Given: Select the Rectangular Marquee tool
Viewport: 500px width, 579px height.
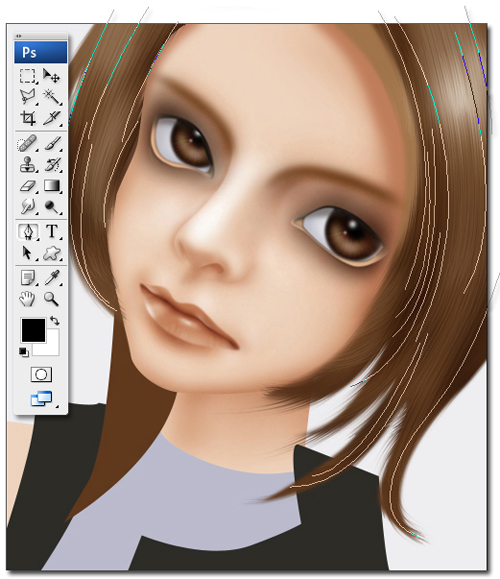Looking at the screenshot, I should (28, 75).
